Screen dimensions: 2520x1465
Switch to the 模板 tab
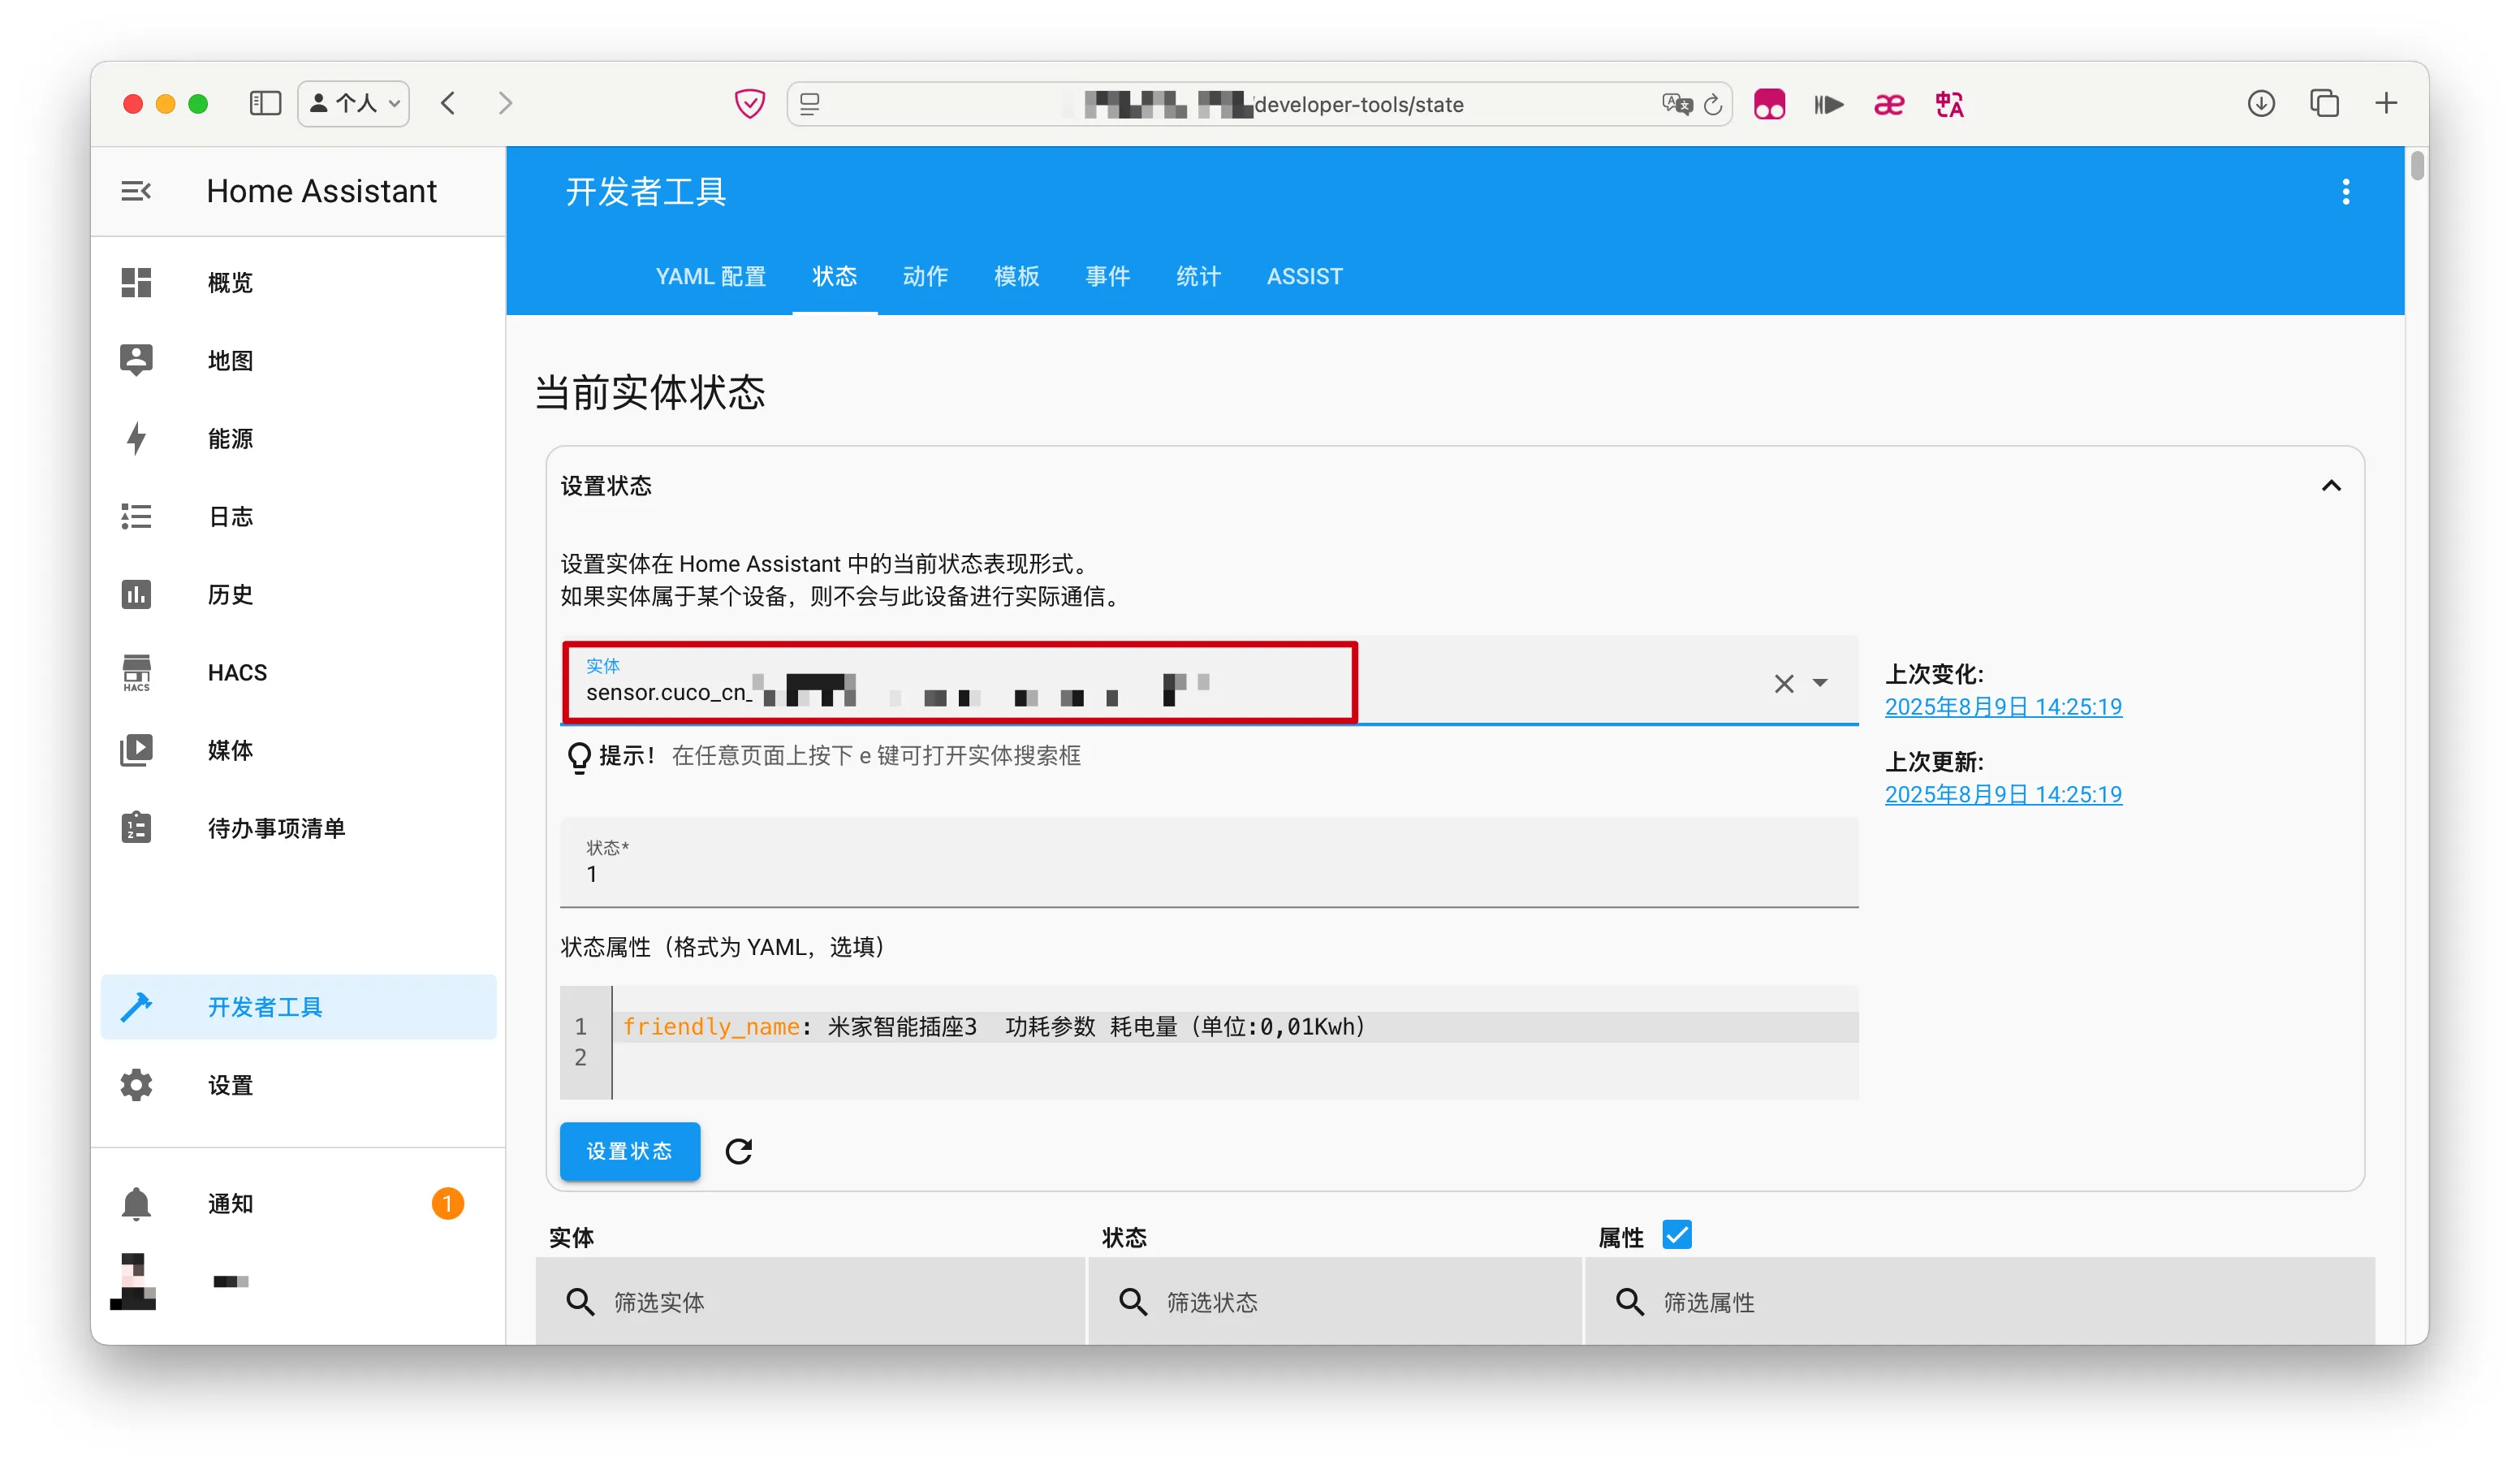coord(1016,276)
